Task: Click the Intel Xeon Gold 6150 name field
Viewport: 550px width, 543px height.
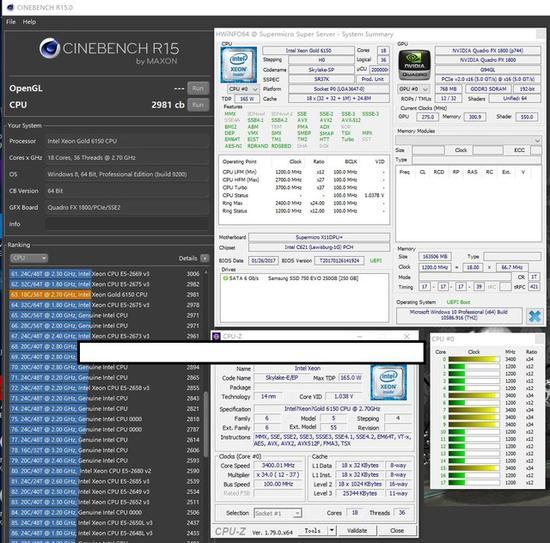Action: [308, 51]
